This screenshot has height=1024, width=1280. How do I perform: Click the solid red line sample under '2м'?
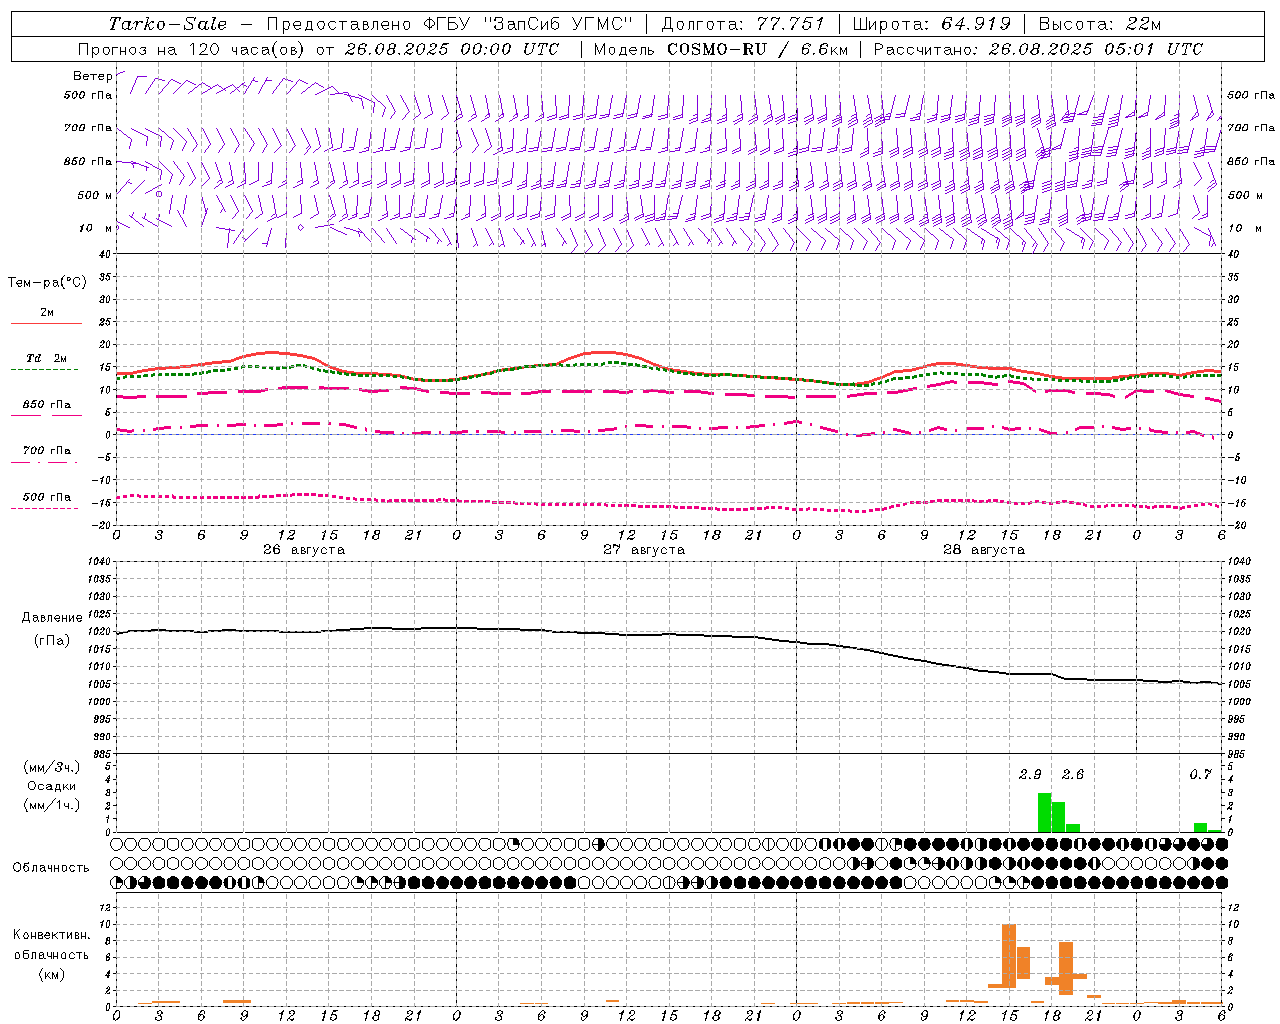tap(46, 324)
